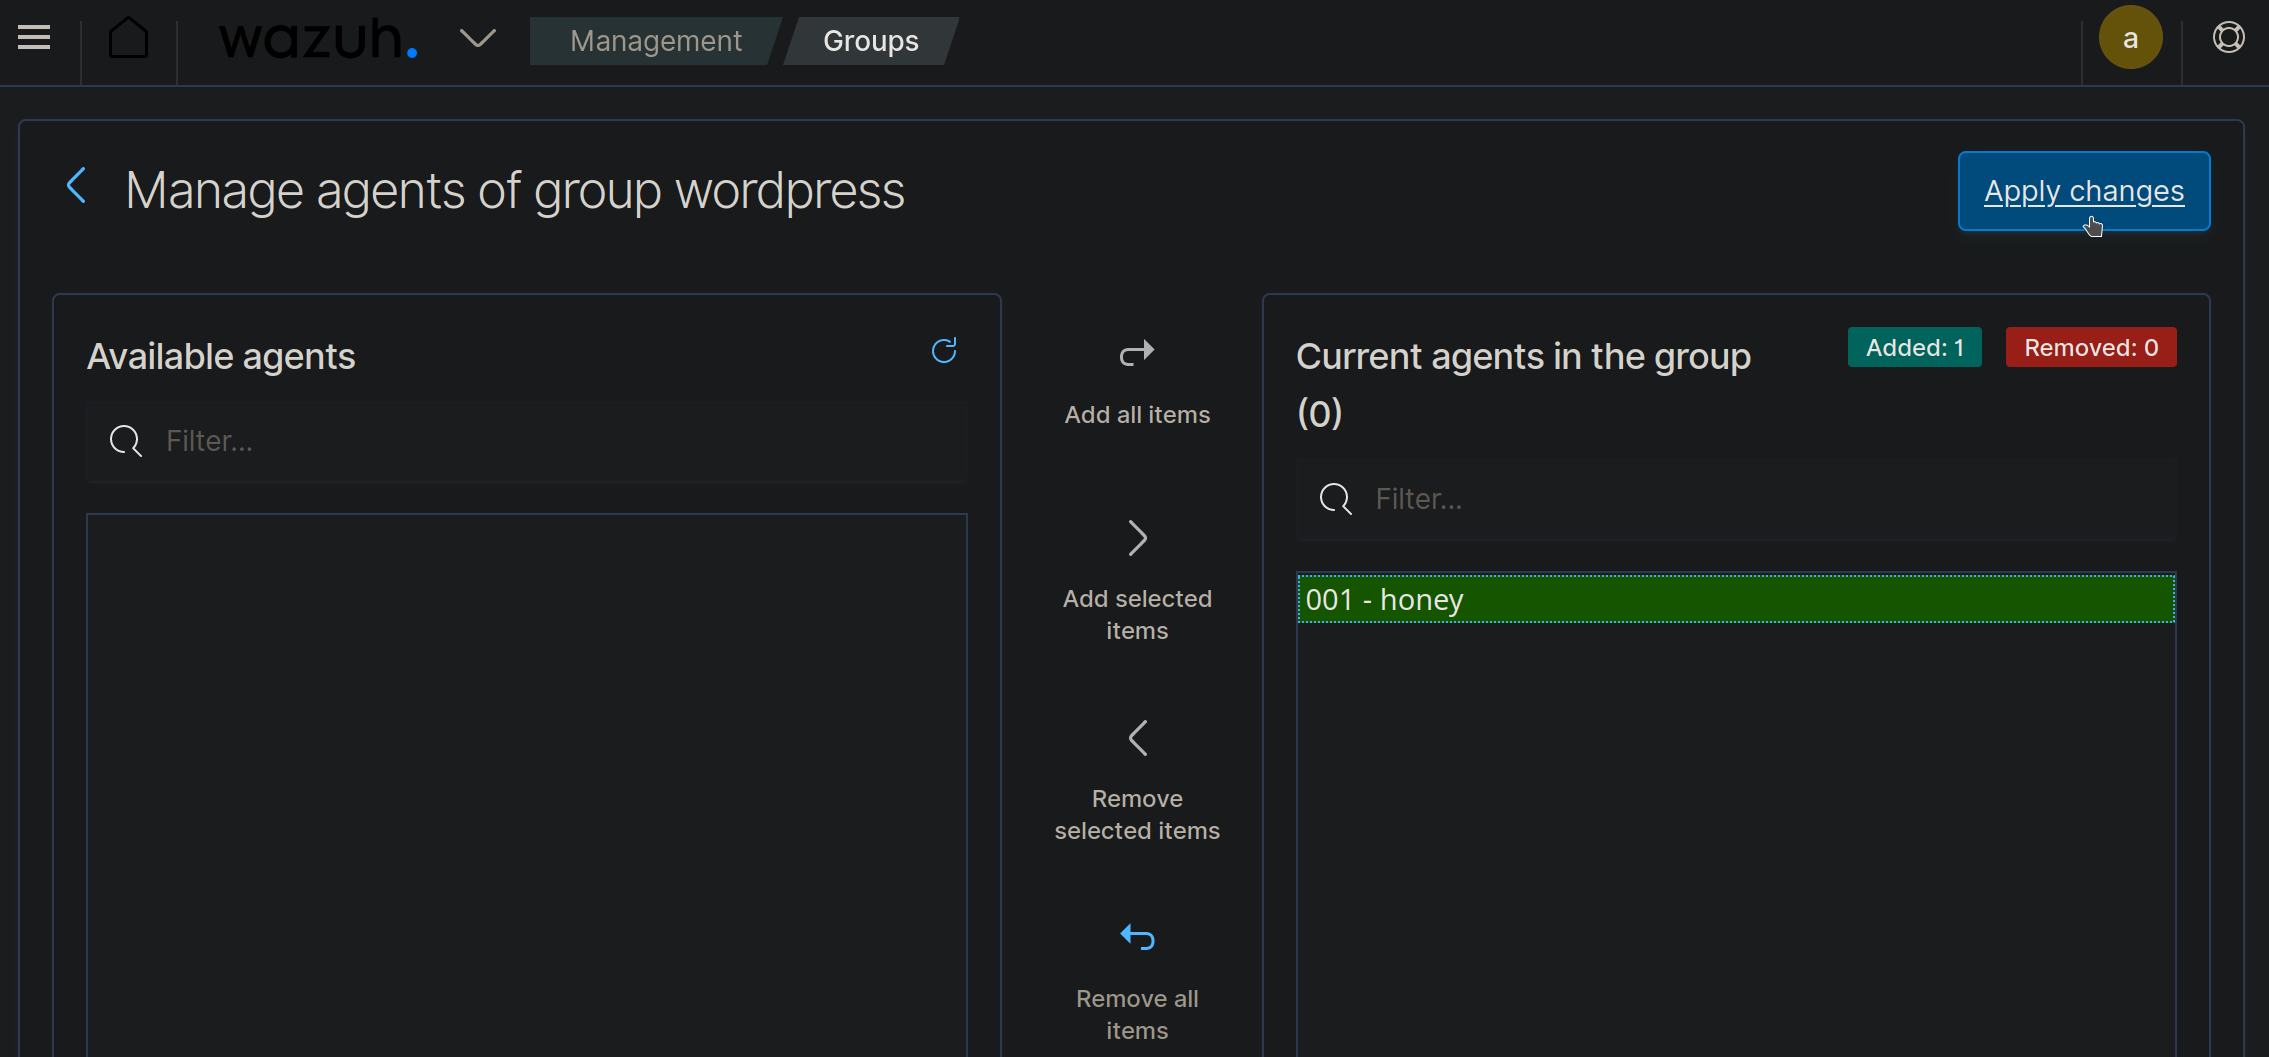The width and height of the screenshot is (2269, 1057).
Task: Open the help lifebuoy icon
Action: [x=2228, y=38]
